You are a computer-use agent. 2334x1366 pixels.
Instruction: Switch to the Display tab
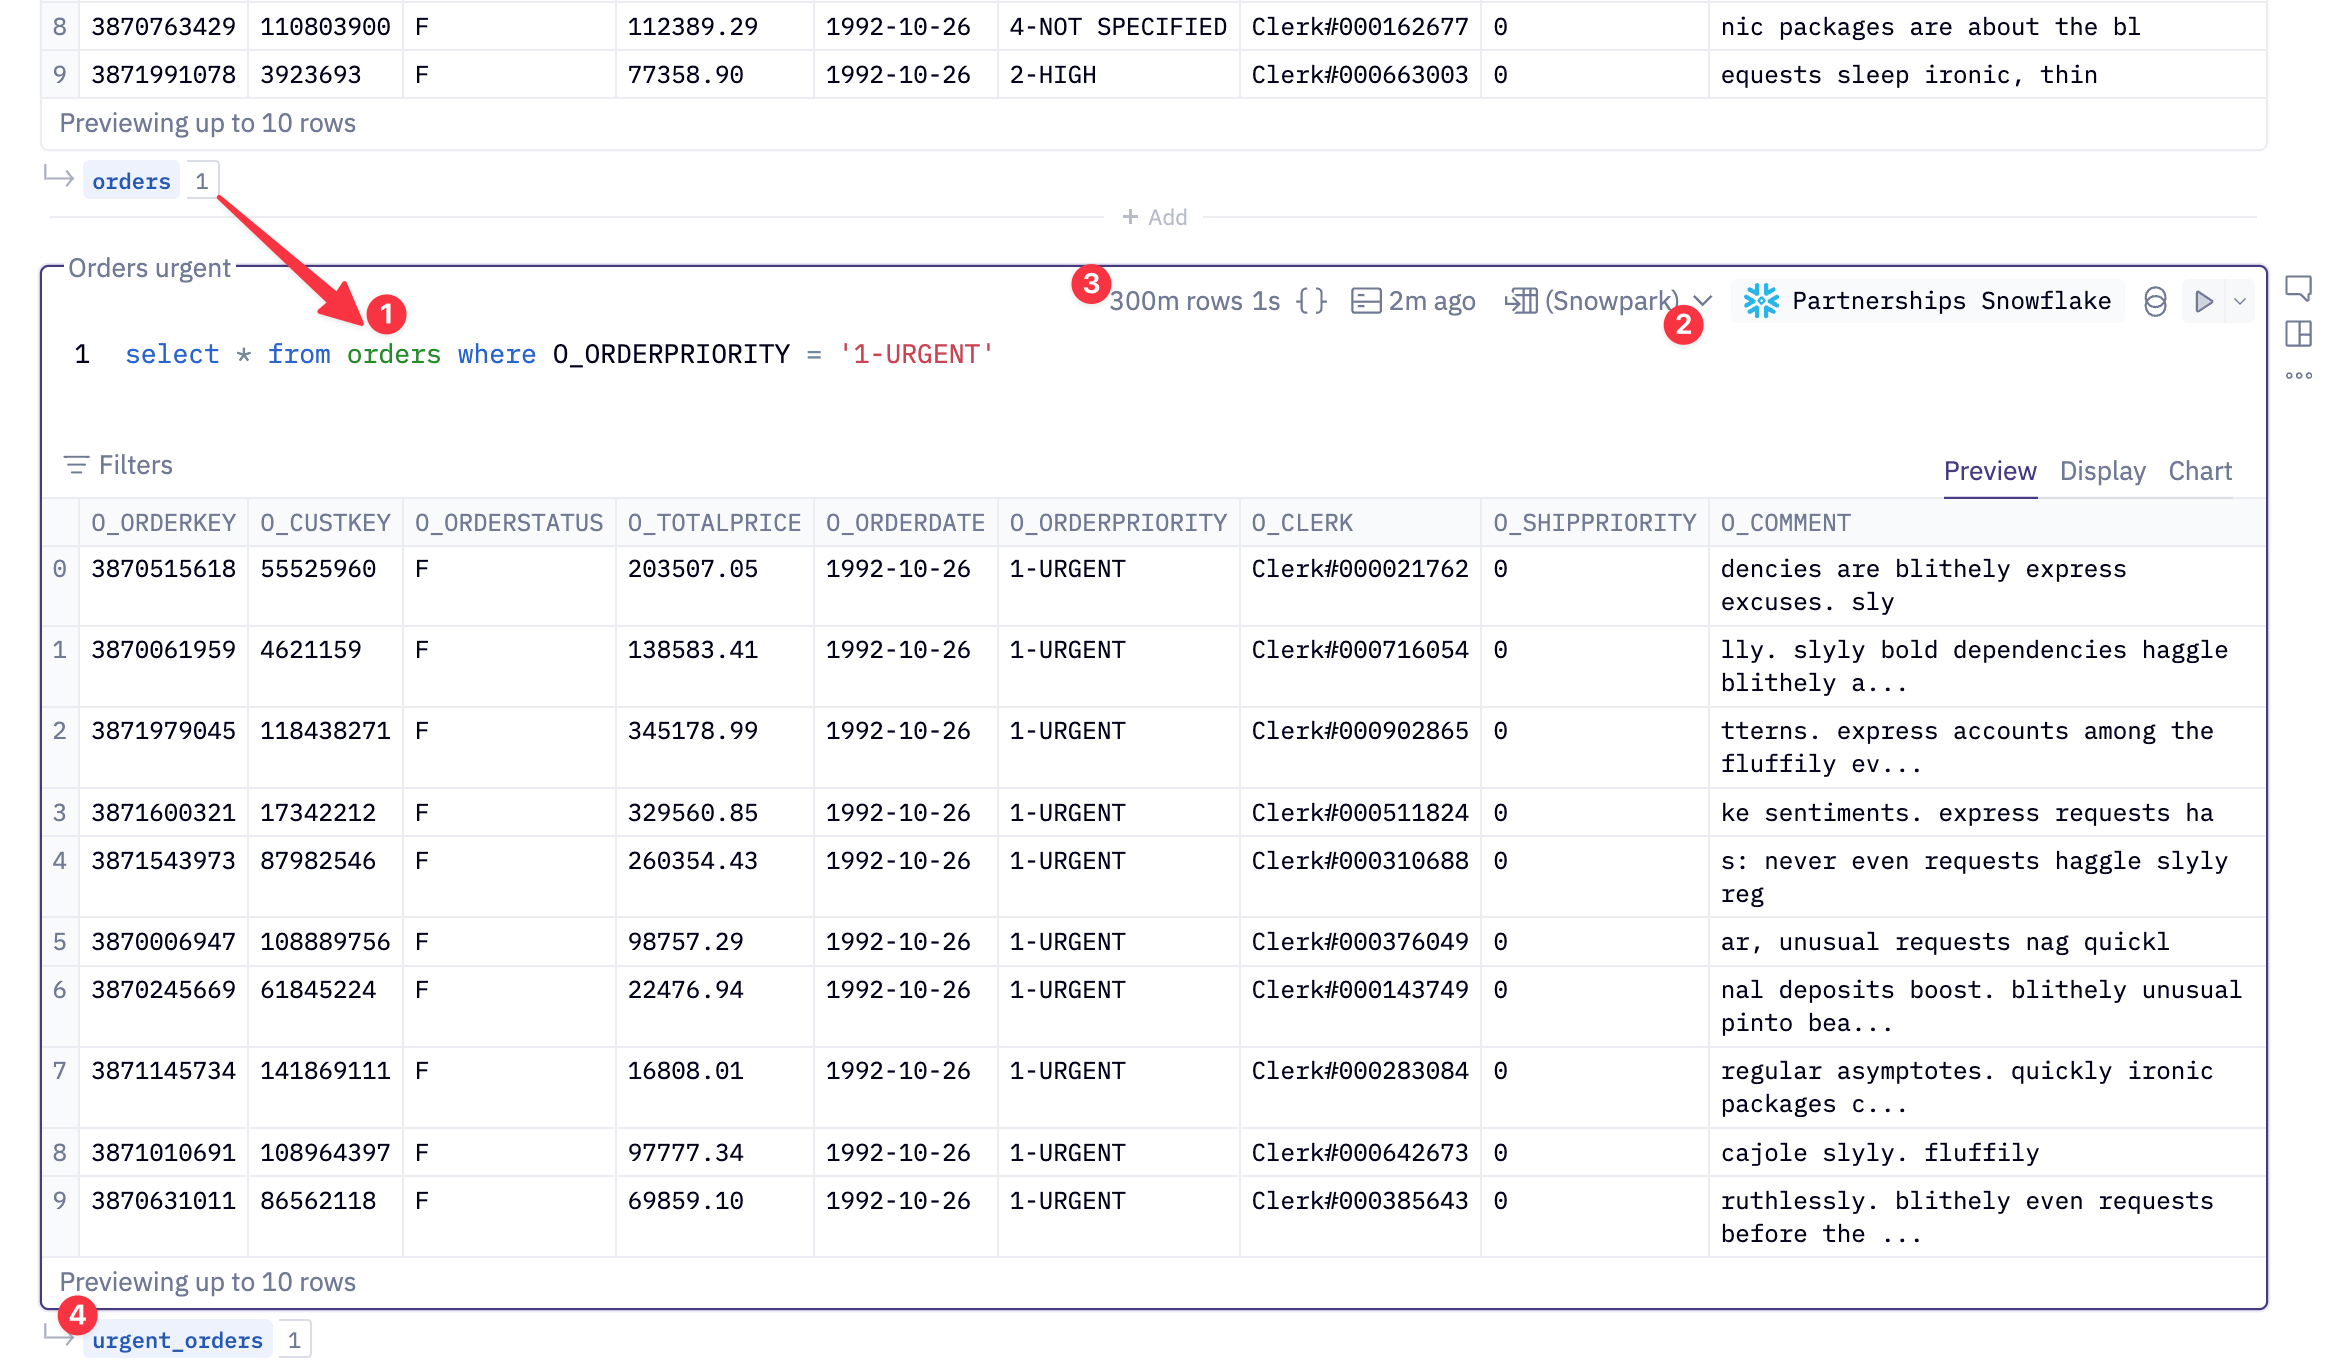[x=2102, y=471]
